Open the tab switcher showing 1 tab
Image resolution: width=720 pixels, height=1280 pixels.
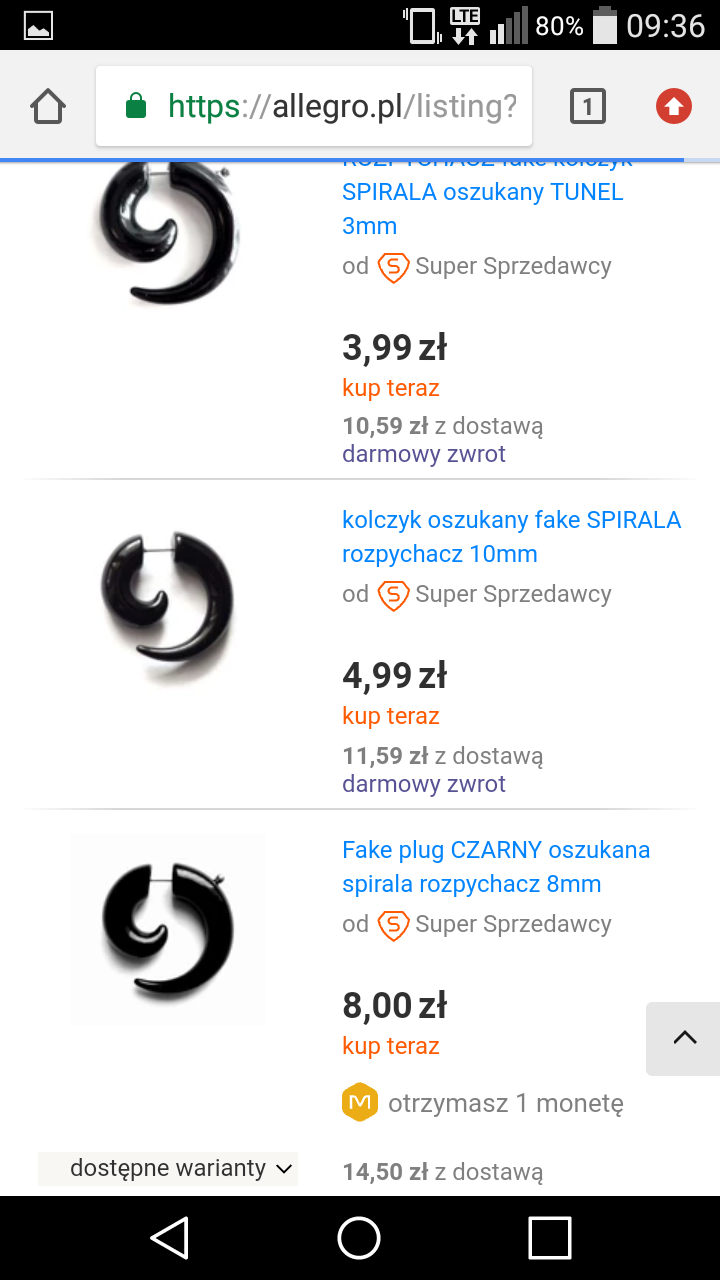588,106
